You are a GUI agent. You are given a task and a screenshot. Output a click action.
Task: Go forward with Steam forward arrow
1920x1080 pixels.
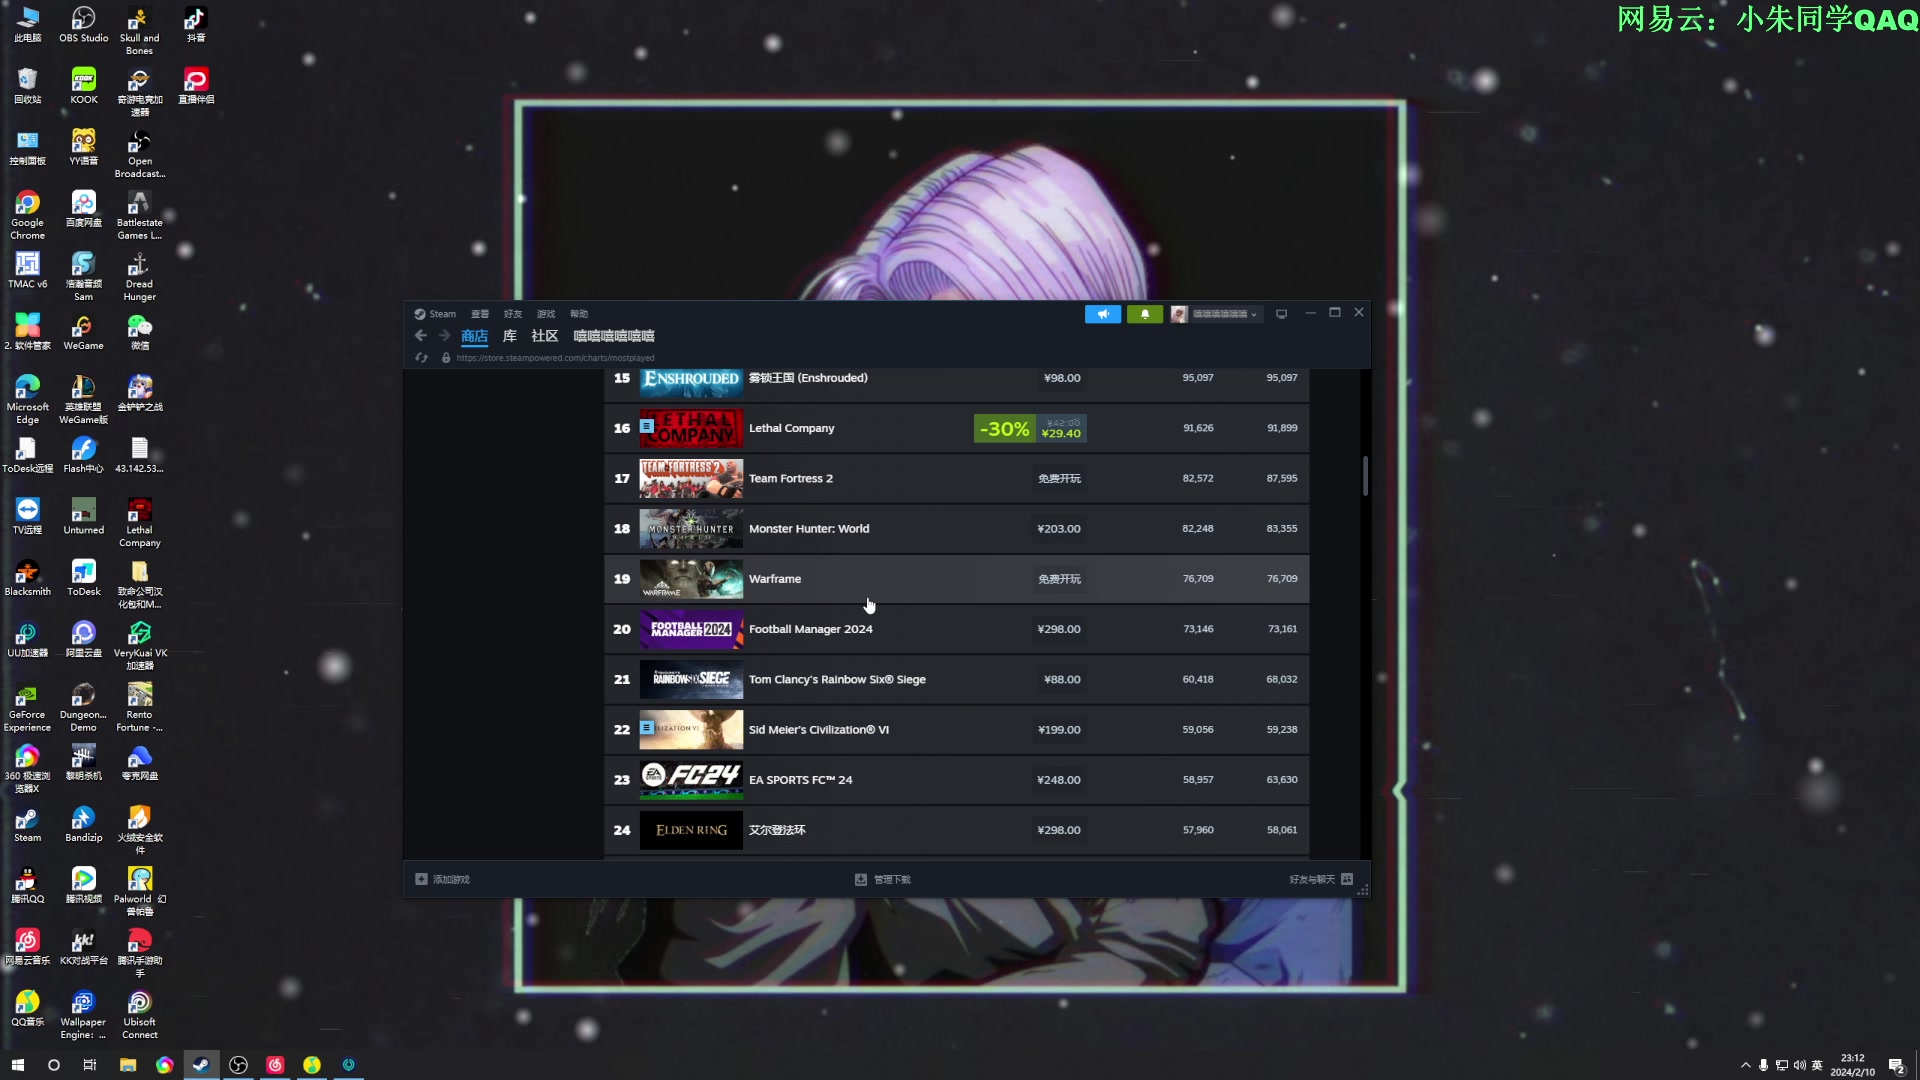[445, 336]
